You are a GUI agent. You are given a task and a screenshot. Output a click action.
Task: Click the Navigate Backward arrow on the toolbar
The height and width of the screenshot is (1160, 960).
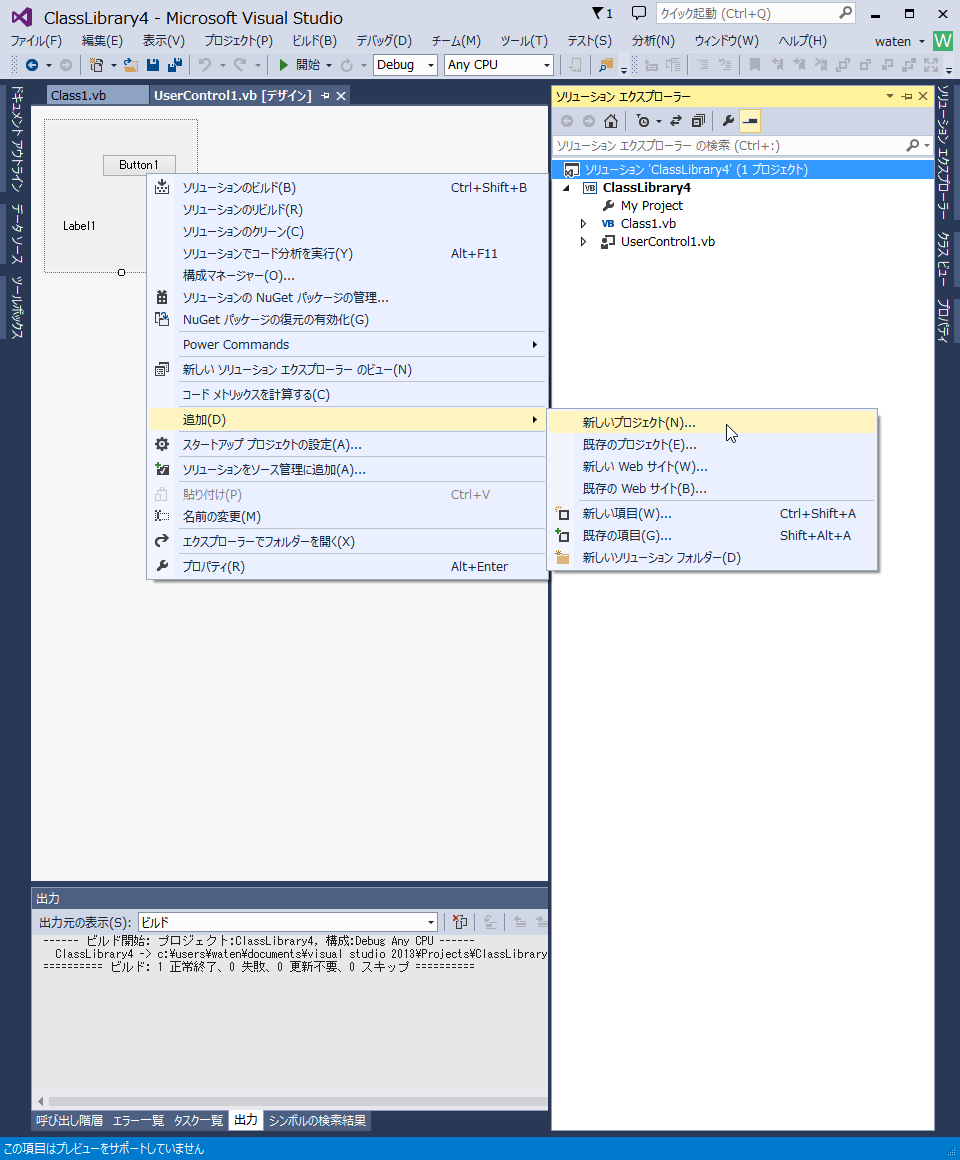33,65
